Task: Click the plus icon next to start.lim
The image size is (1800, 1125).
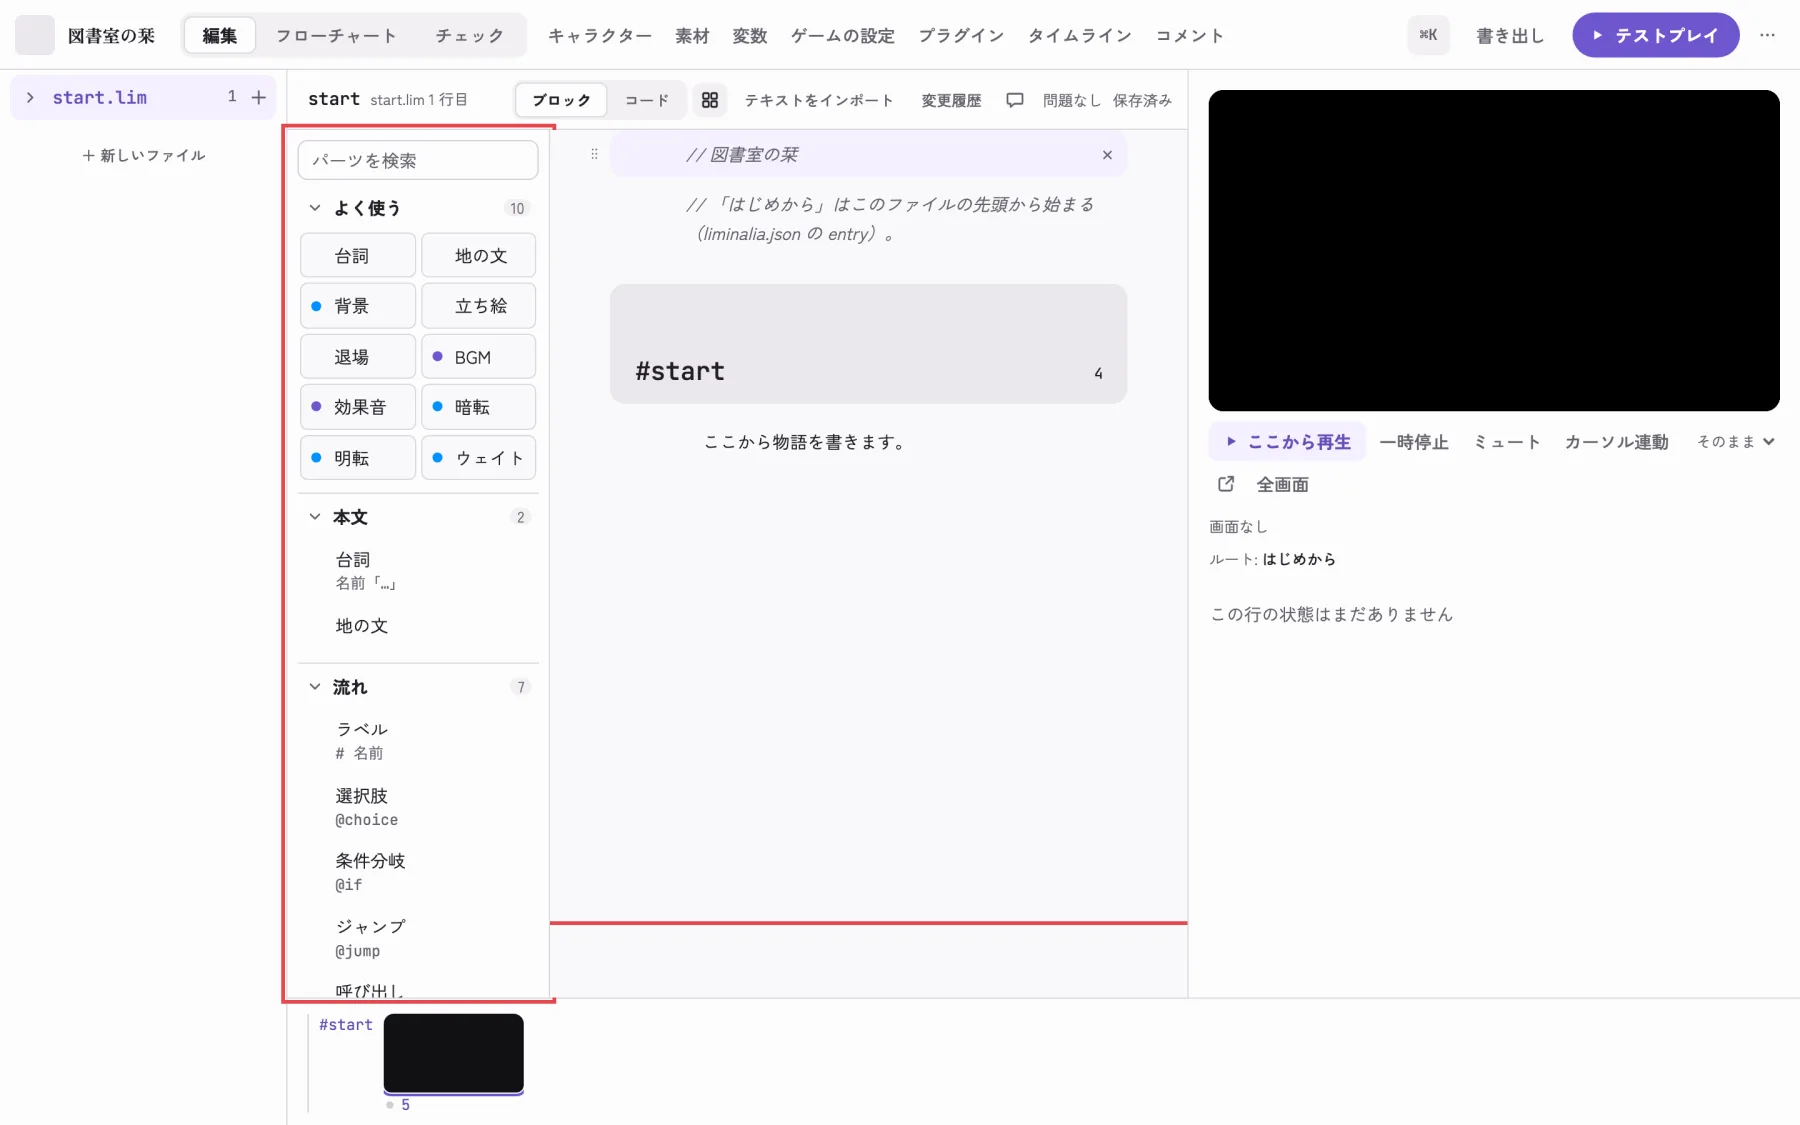Action: tap(259, 97)
